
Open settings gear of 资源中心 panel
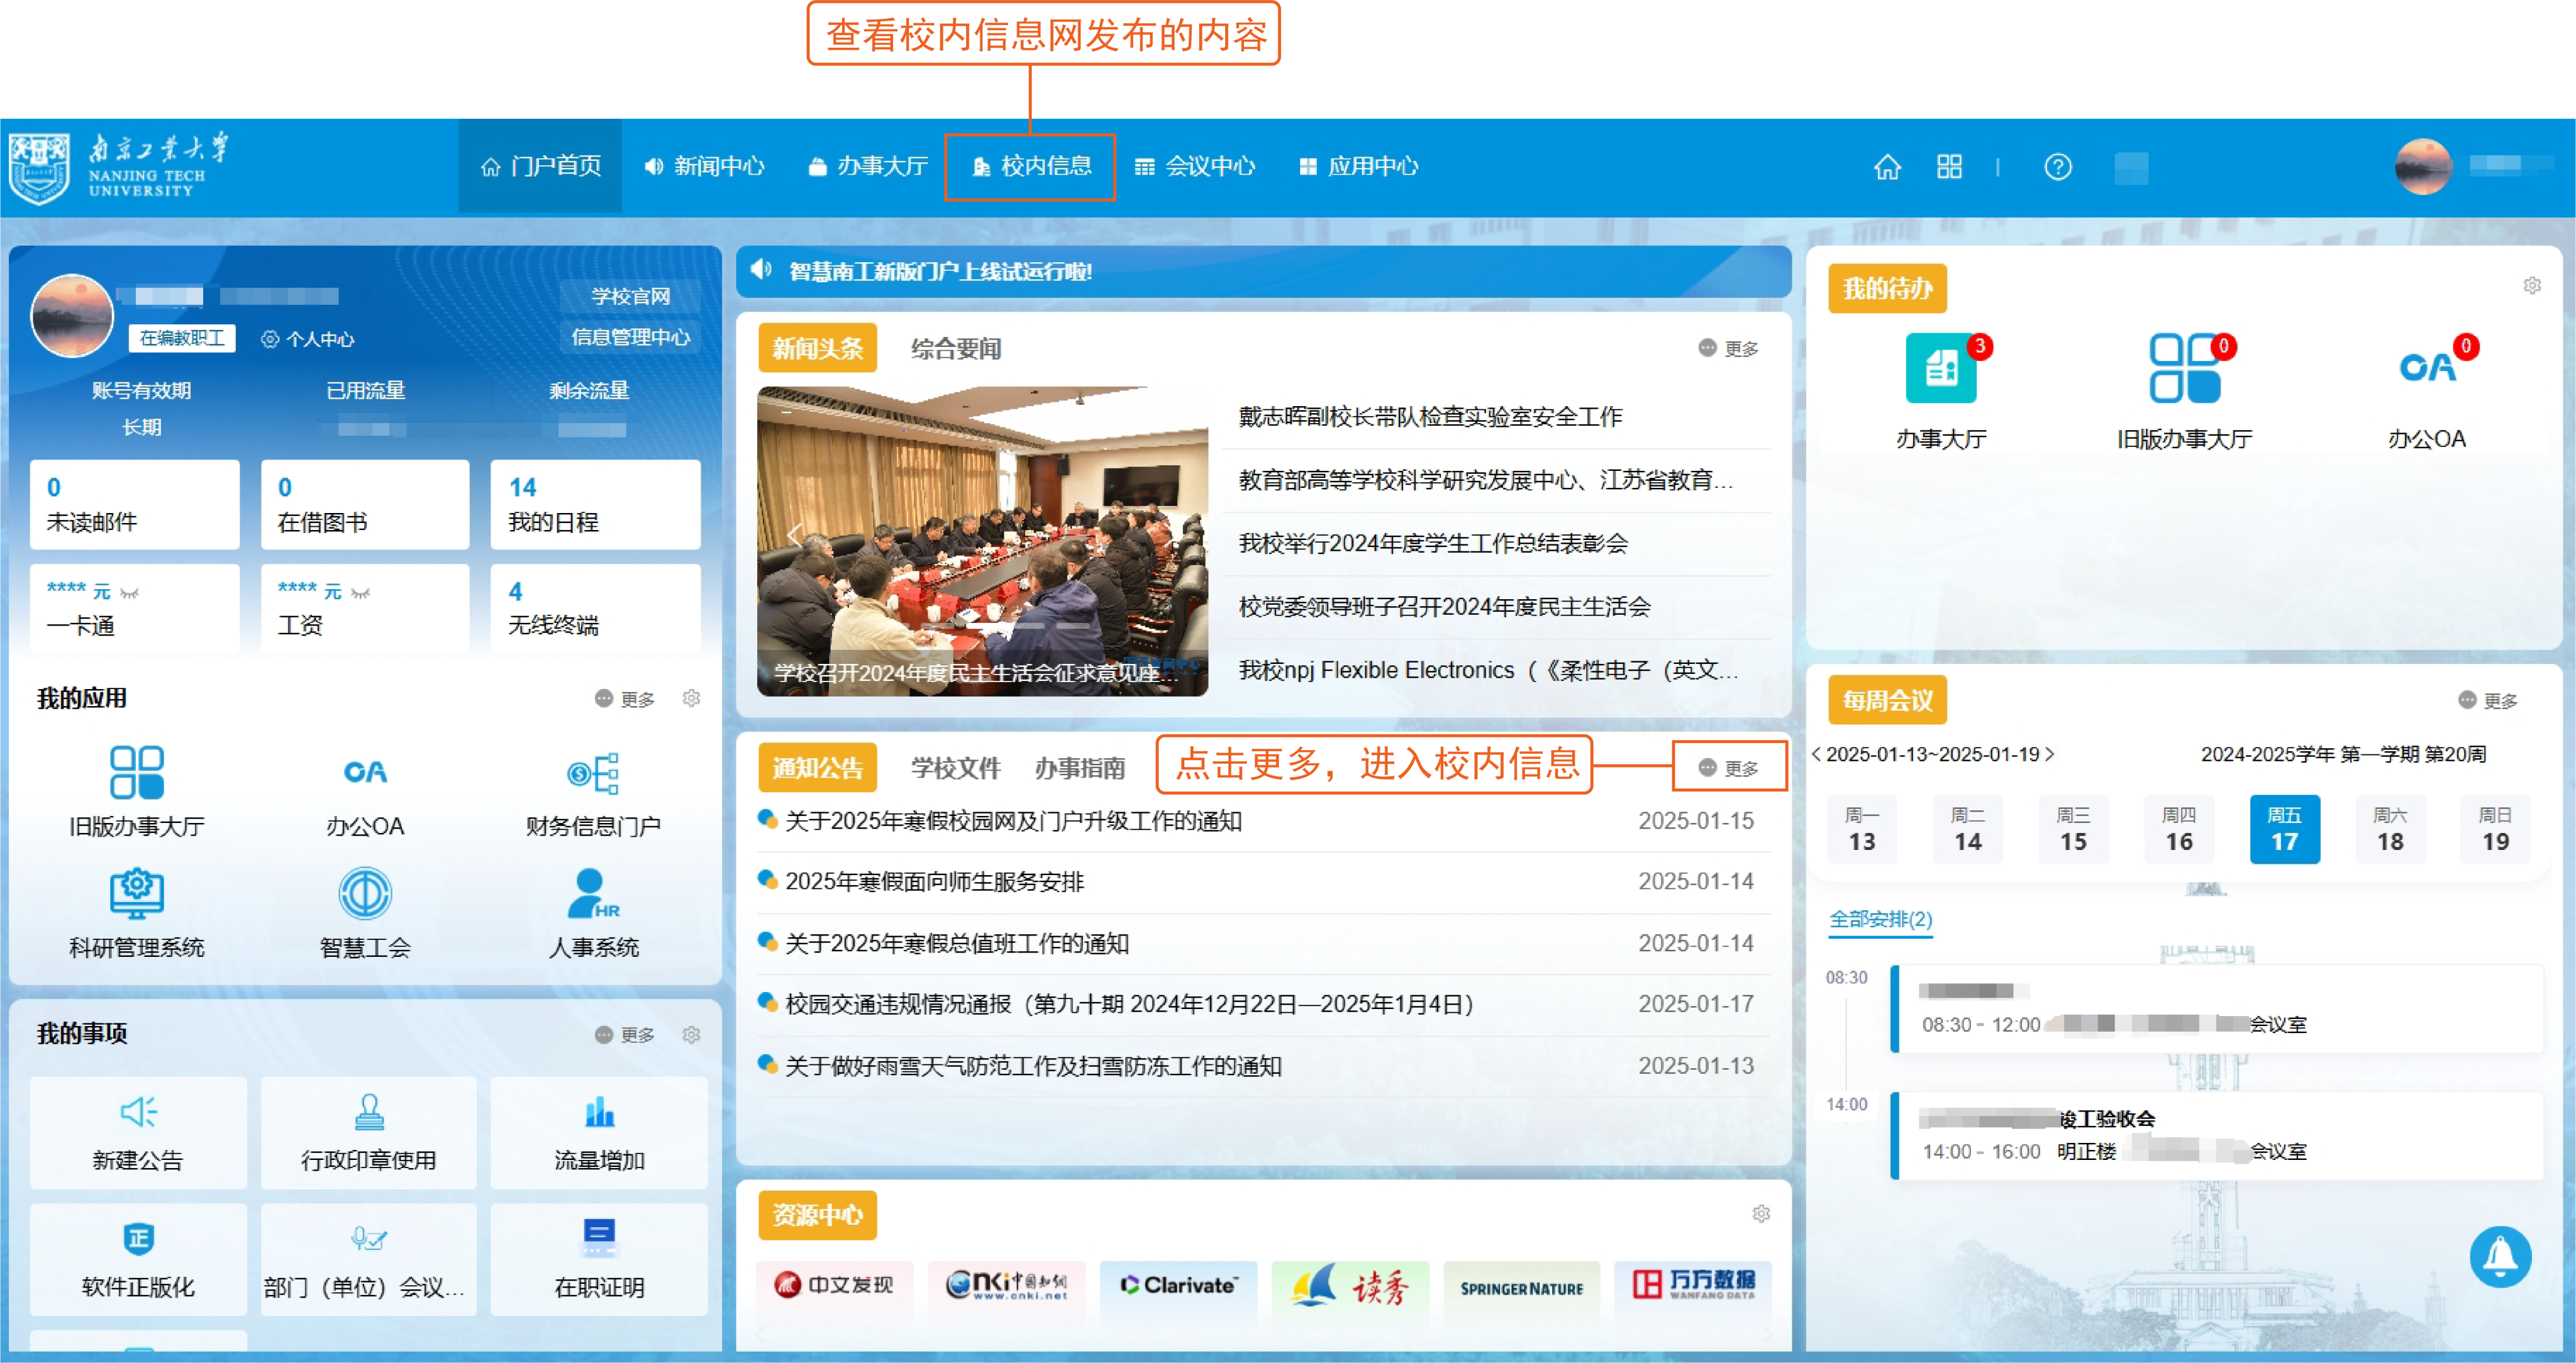coord(1761,1213)
